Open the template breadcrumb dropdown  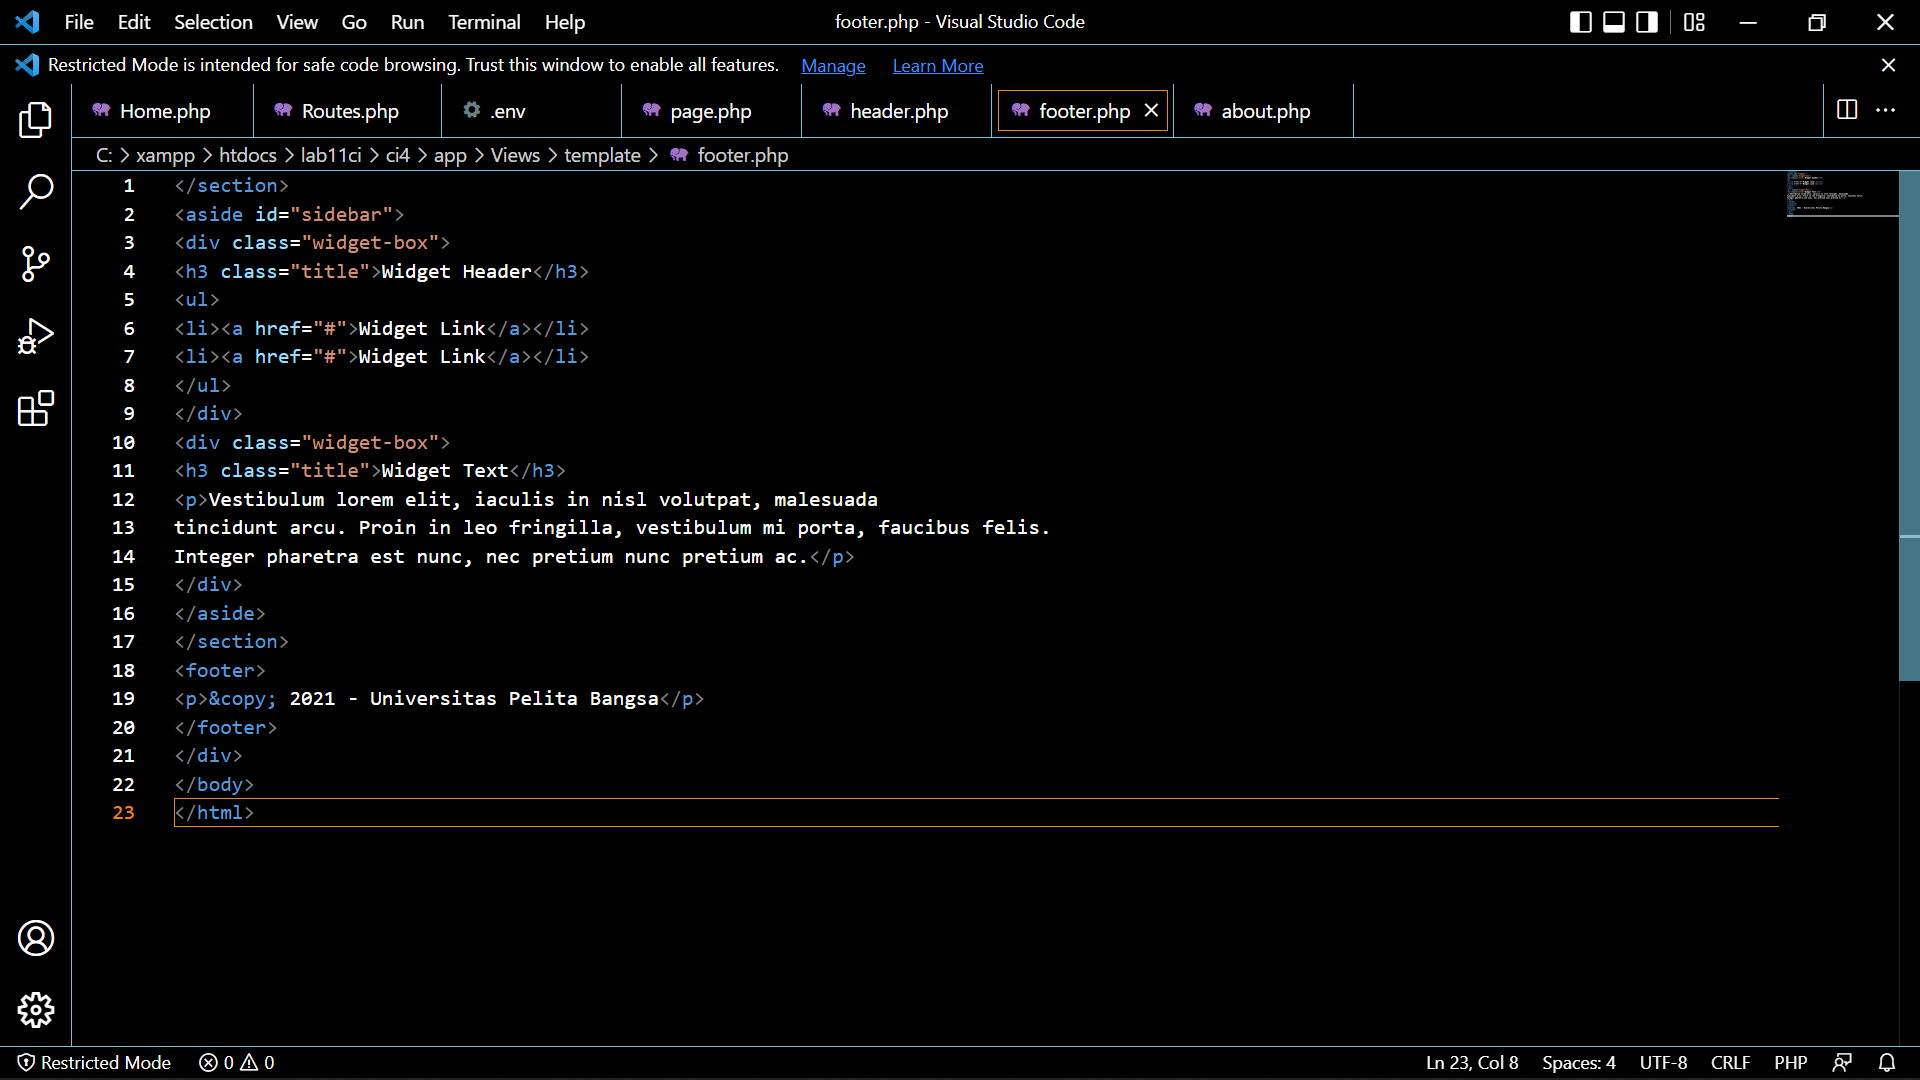click(x=602, y=155)
